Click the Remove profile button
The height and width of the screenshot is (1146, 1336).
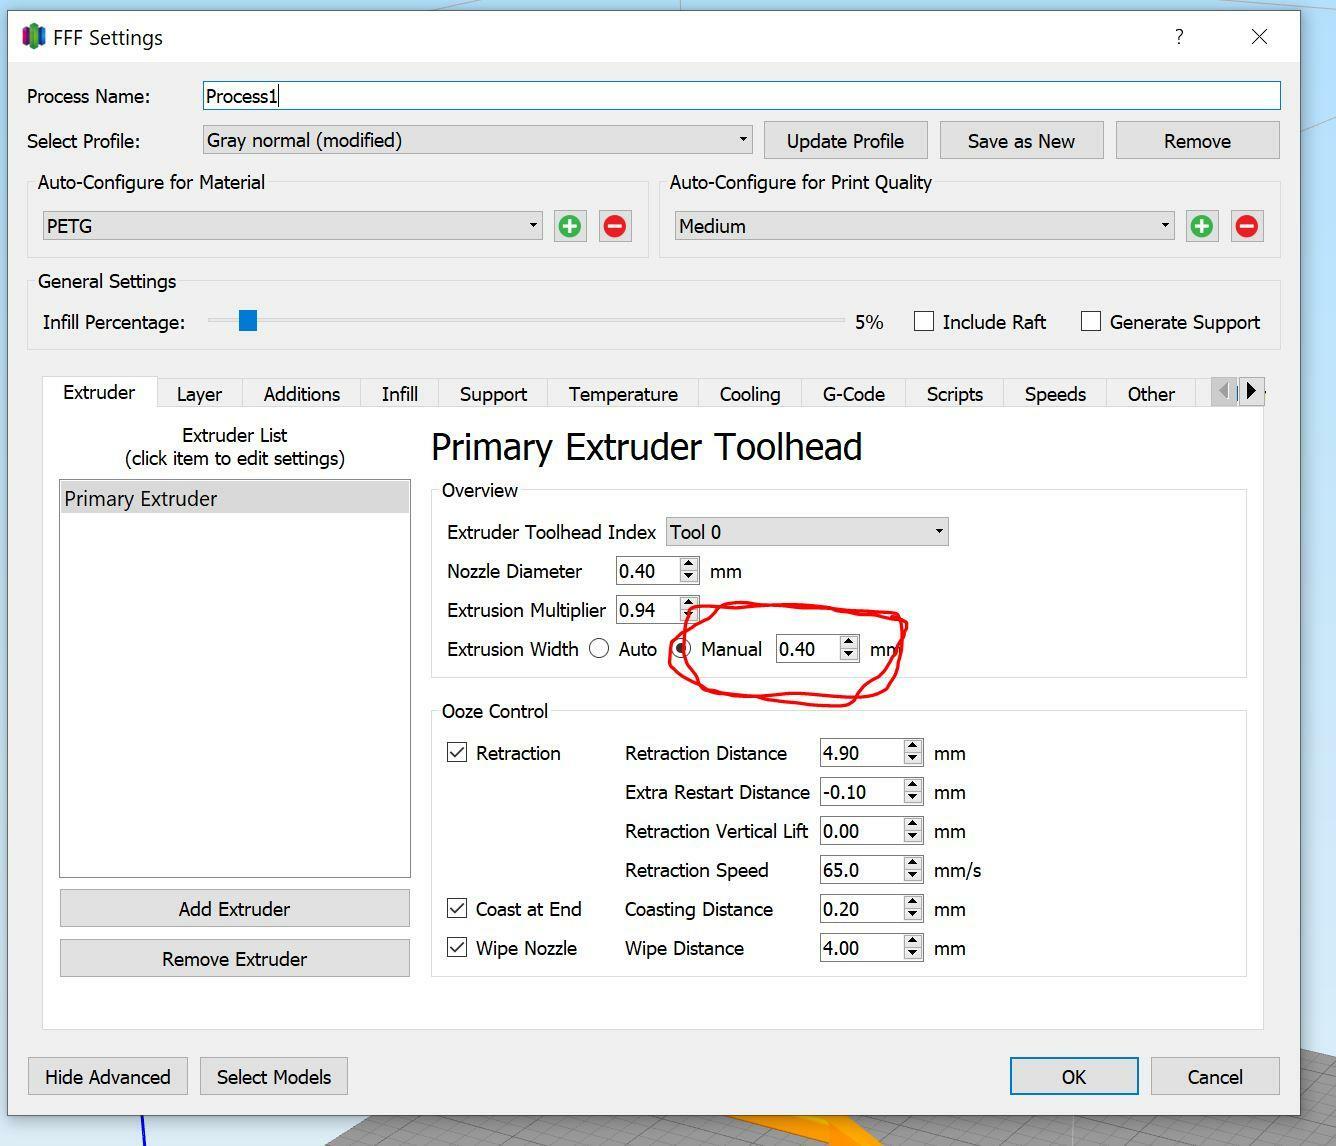point(1197,140)
